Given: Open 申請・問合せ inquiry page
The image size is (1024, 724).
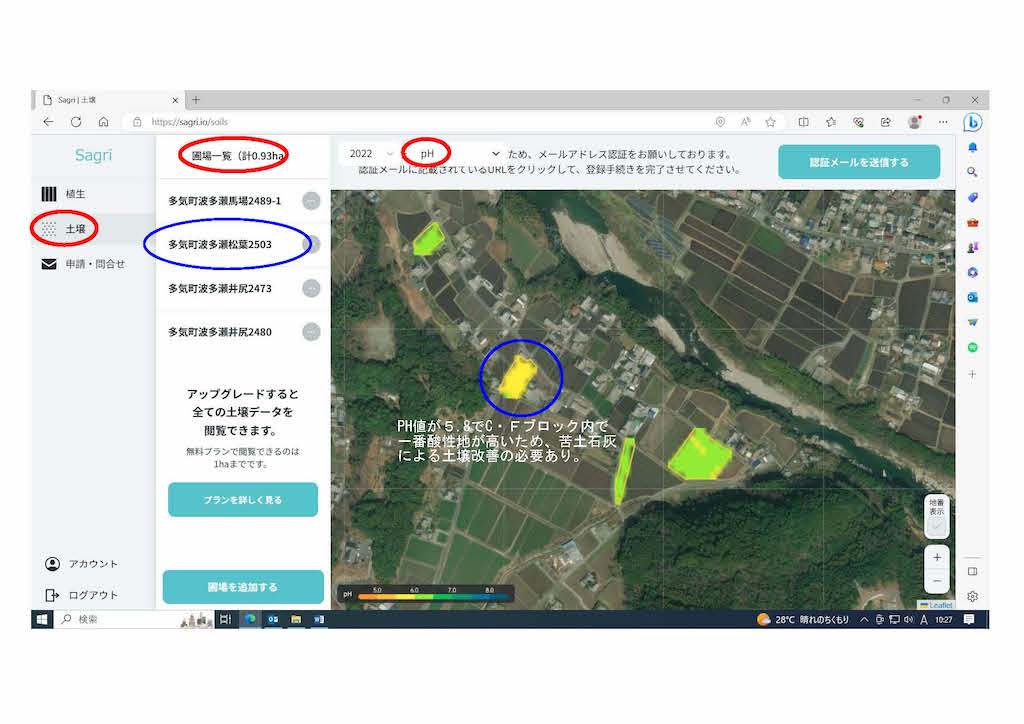Looking at the screenshot, I should [95, 264].
